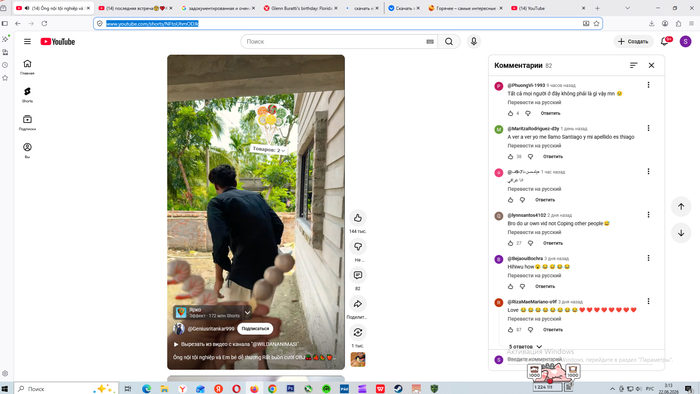This screenshot has width=700, height=394.
Task: Open options for @lynnsantos4102 comment
Action: (648, 215)
